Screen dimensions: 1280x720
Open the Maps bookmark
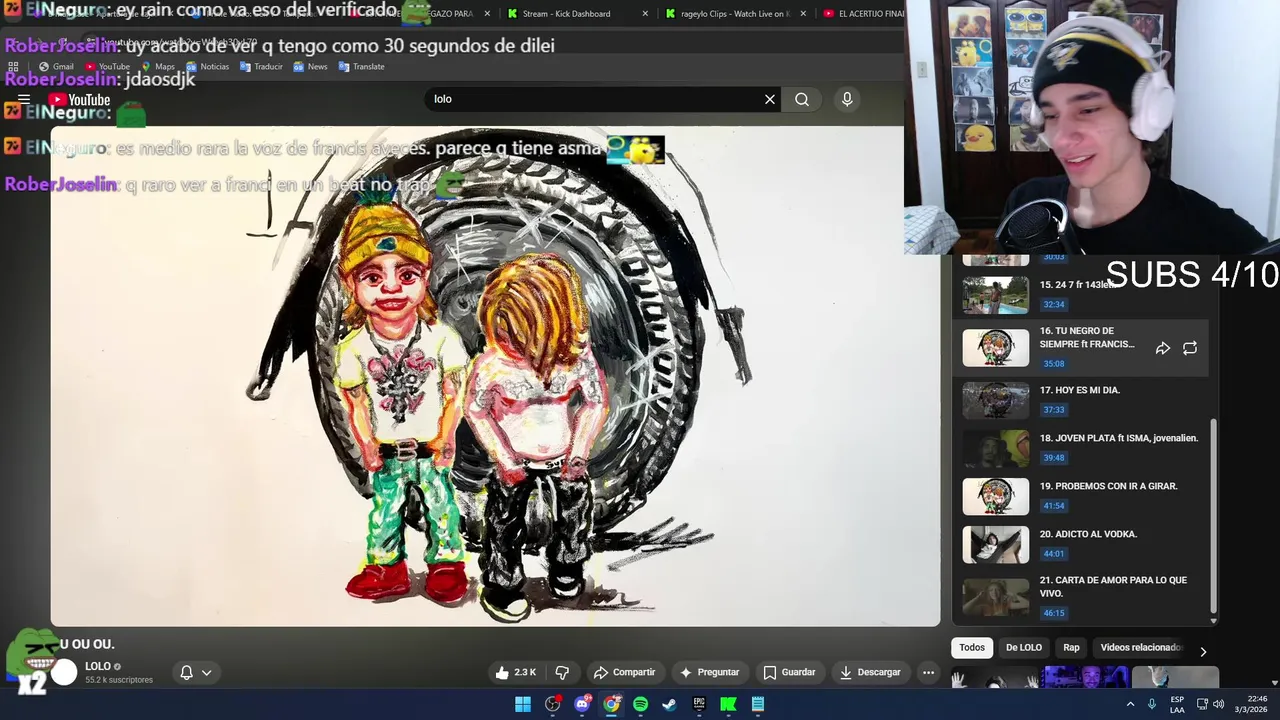click(x=157, y=66)
